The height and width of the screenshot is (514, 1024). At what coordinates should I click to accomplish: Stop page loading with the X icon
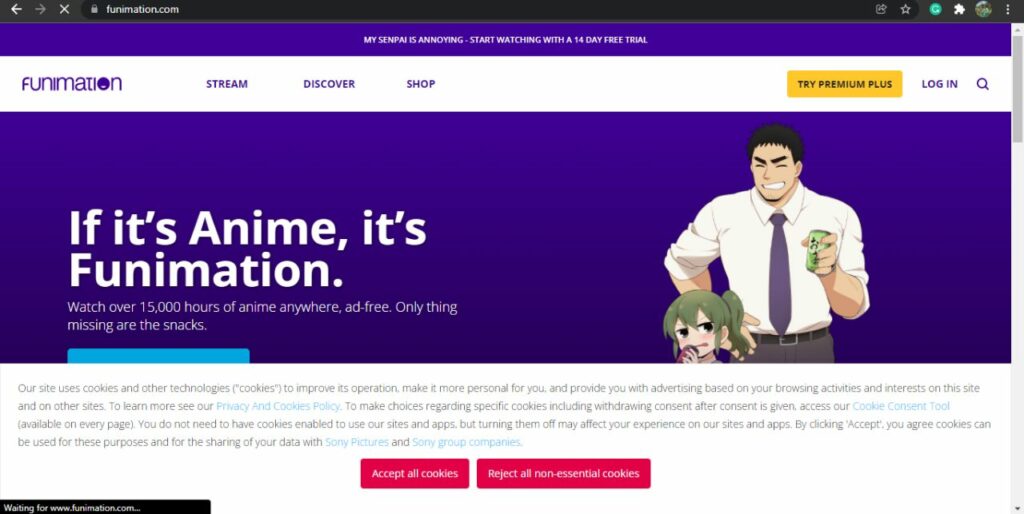click(64, 9)
